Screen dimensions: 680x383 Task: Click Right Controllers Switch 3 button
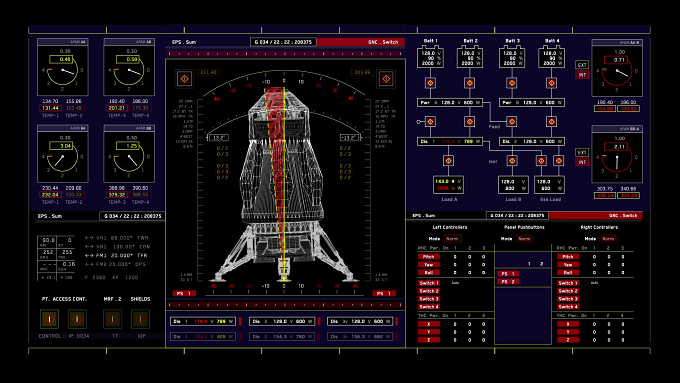click(568, 299)
